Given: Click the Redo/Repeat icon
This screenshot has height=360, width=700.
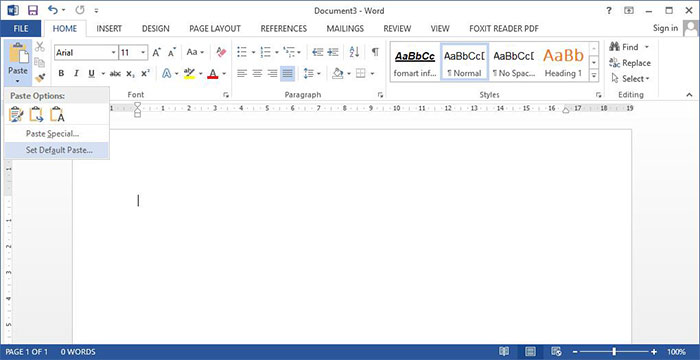Looking at the screenshot, I should click(x=80, y=10).
